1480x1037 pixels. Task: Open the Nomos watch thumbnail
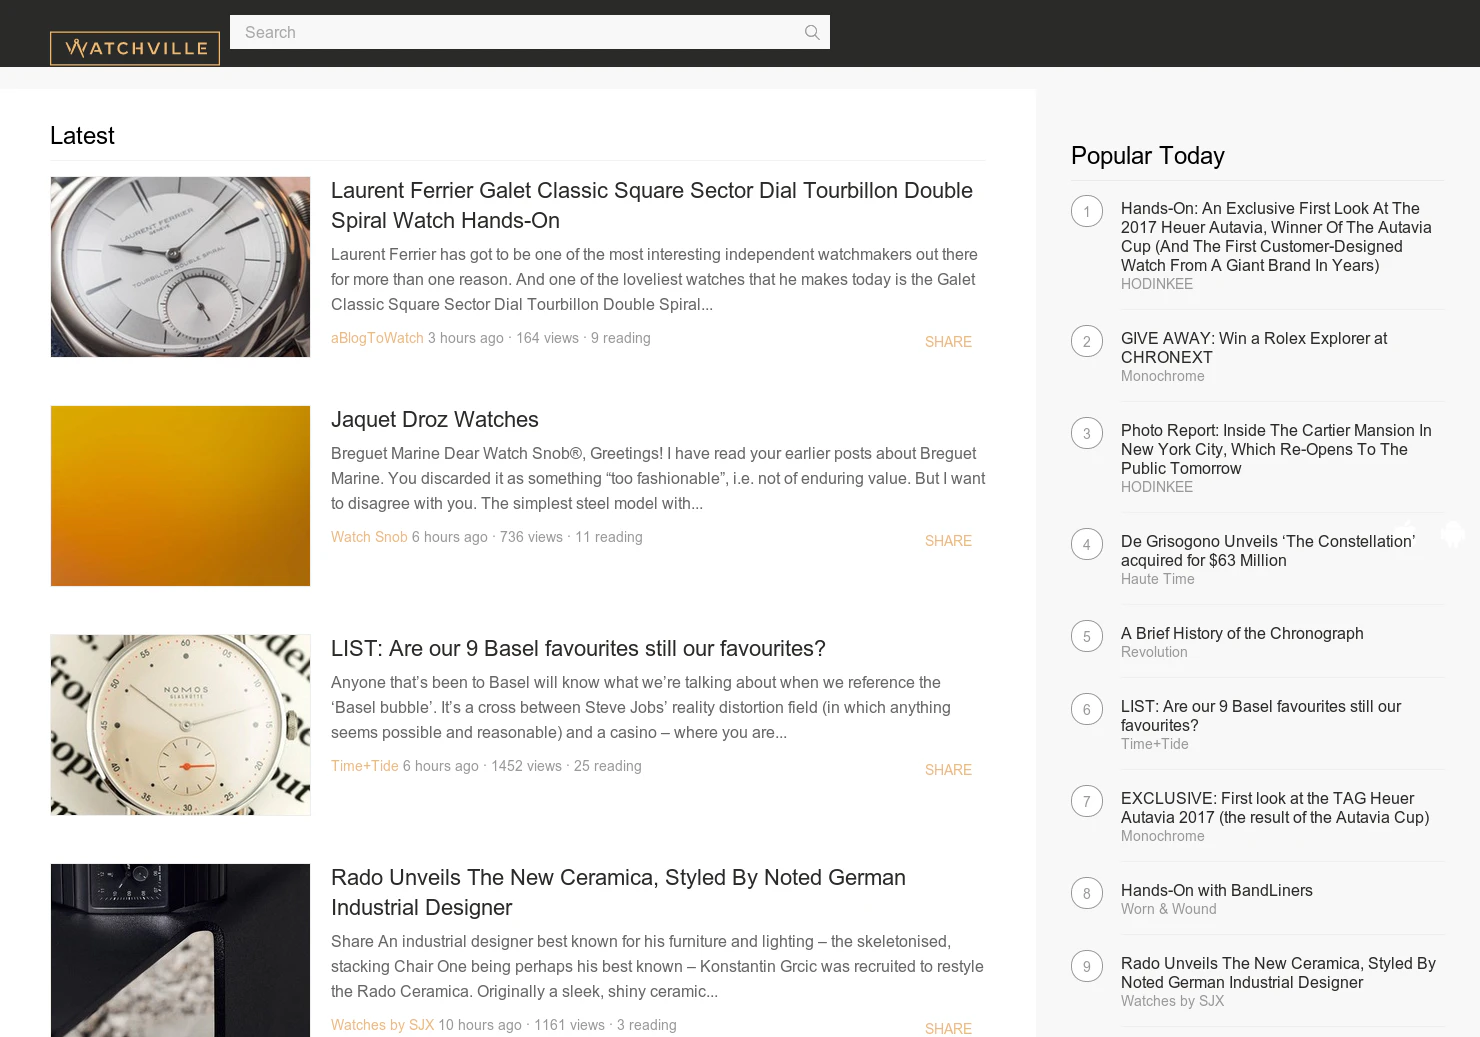180,725
